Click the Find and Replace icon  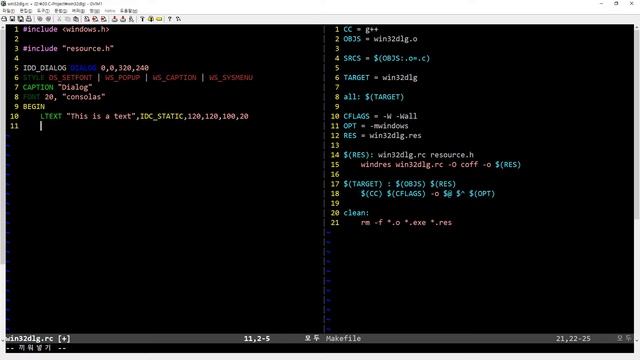(87, 19)
